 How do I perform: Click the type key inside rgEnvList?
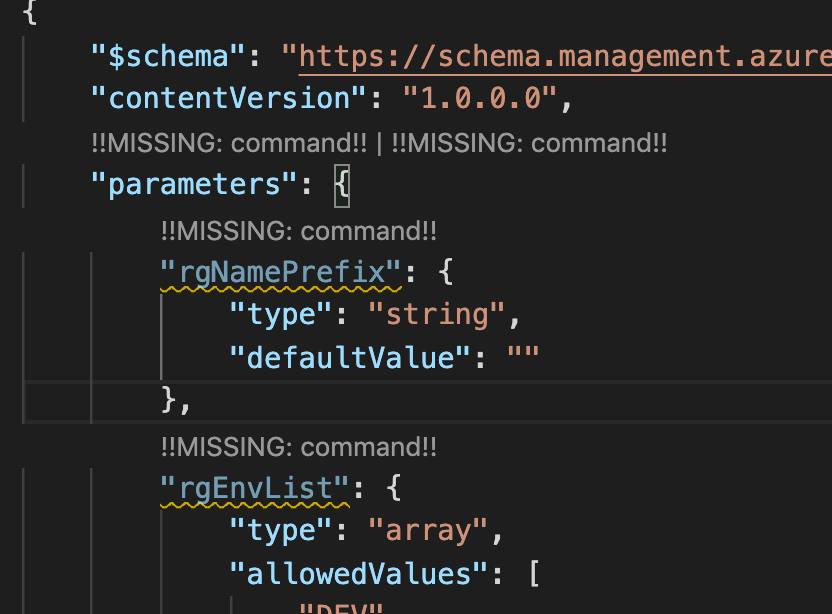click(280, 530)
